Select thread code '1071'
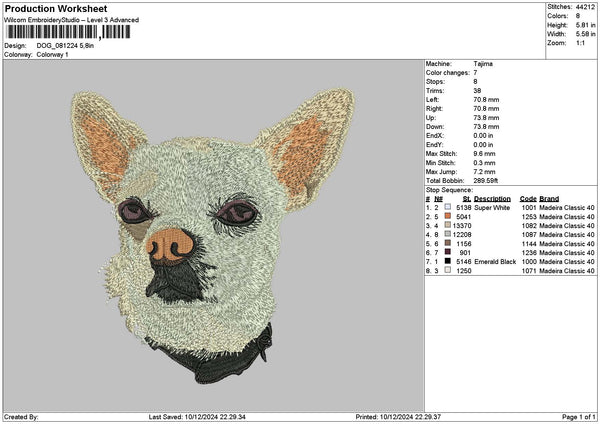600x424 pixels. [529, 271]
